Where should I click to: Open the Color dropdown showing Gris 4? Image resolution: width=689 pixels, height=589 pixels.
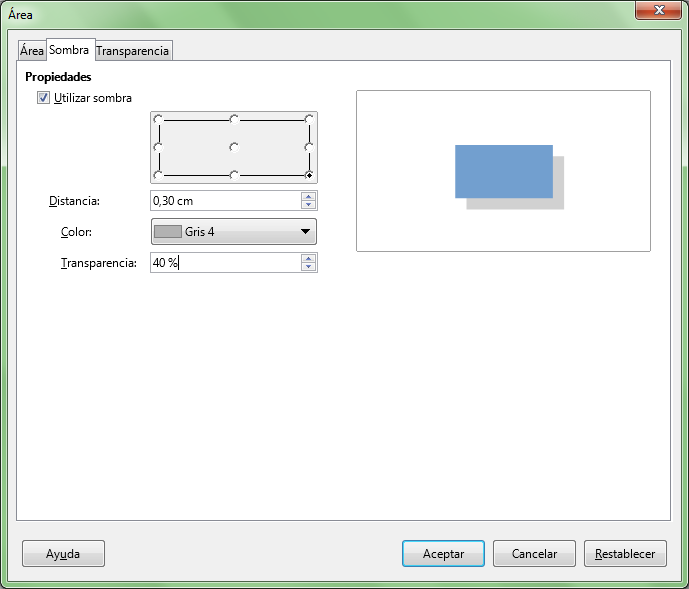point(234,232)
